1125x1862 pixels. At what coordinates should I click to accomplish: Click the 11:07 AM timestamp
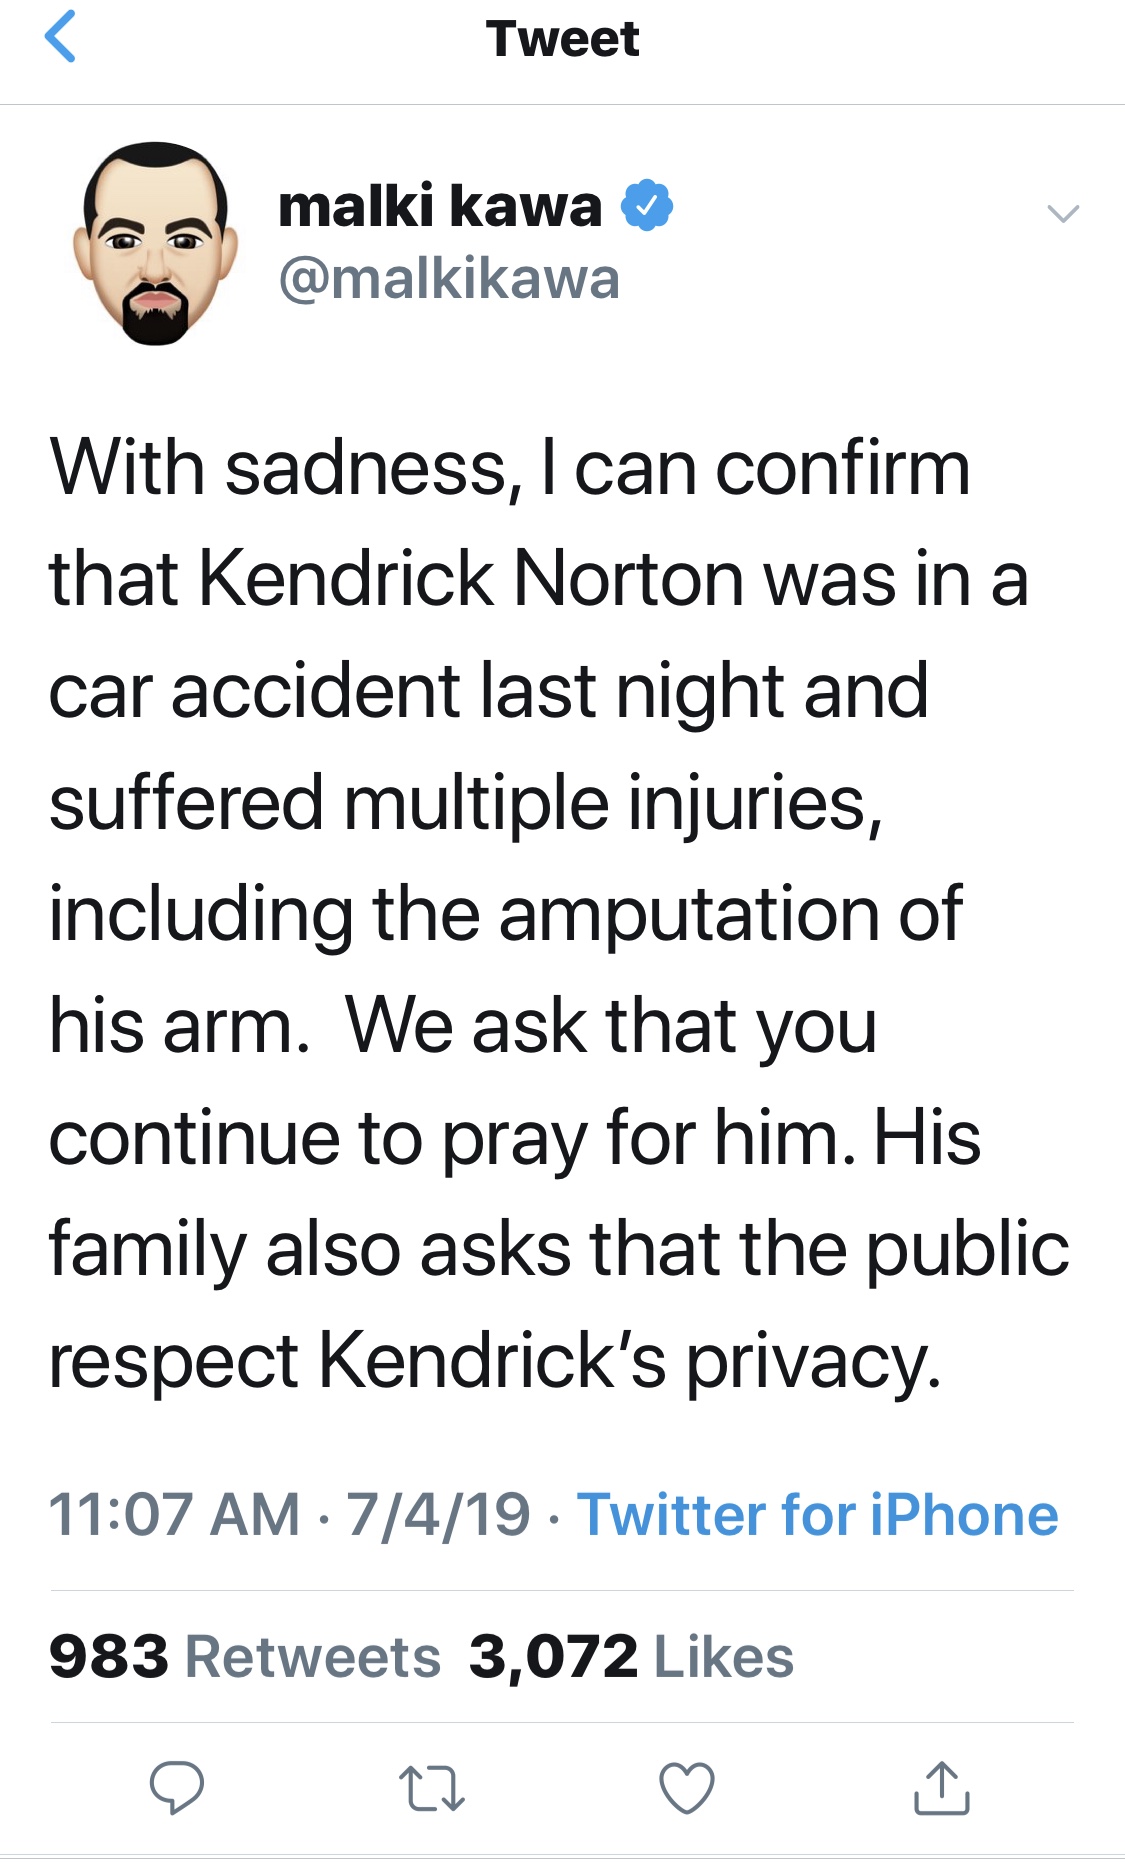point(174,1514)
